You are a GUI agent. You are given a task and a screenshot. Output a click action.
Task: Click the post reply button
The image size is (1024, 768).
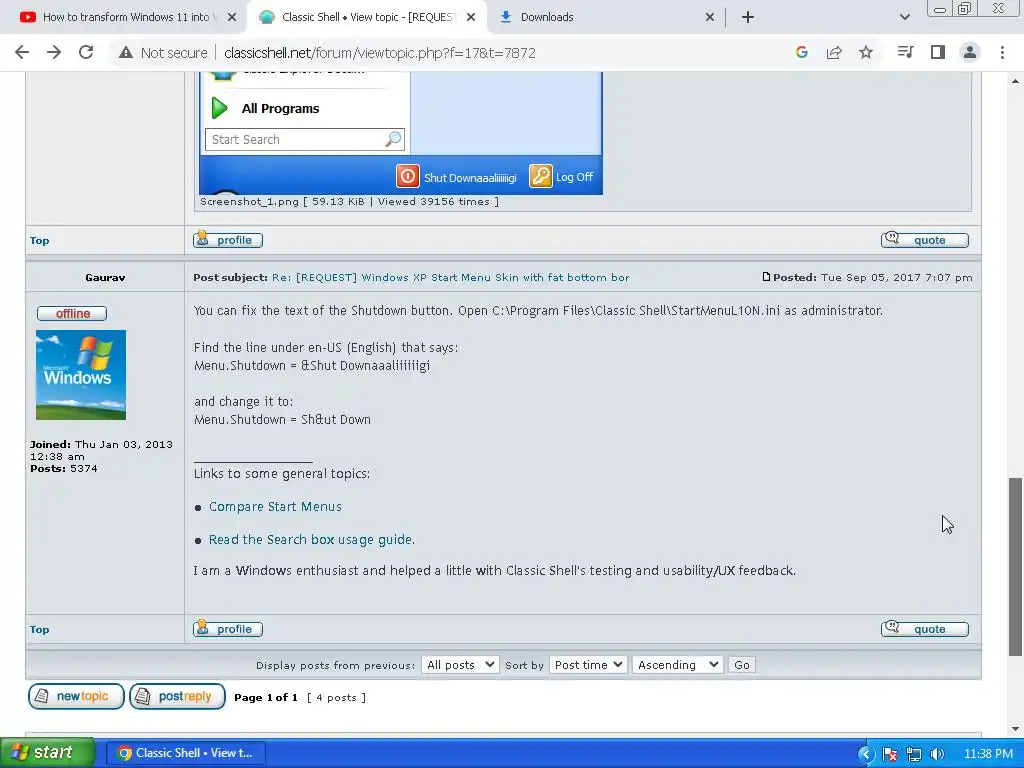pyautogui.click(x=177, y=696)
